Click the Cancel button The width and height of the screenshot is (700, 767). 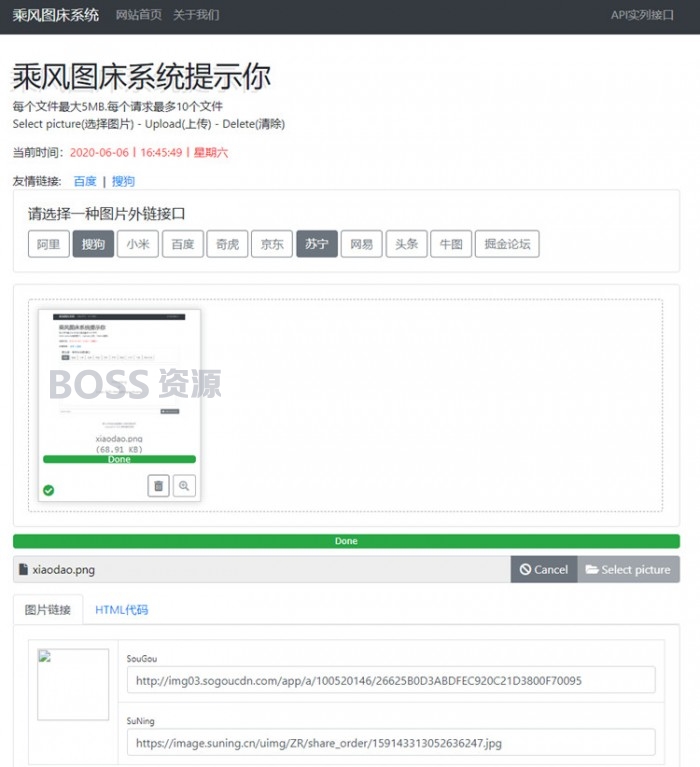tap(544, 569)
